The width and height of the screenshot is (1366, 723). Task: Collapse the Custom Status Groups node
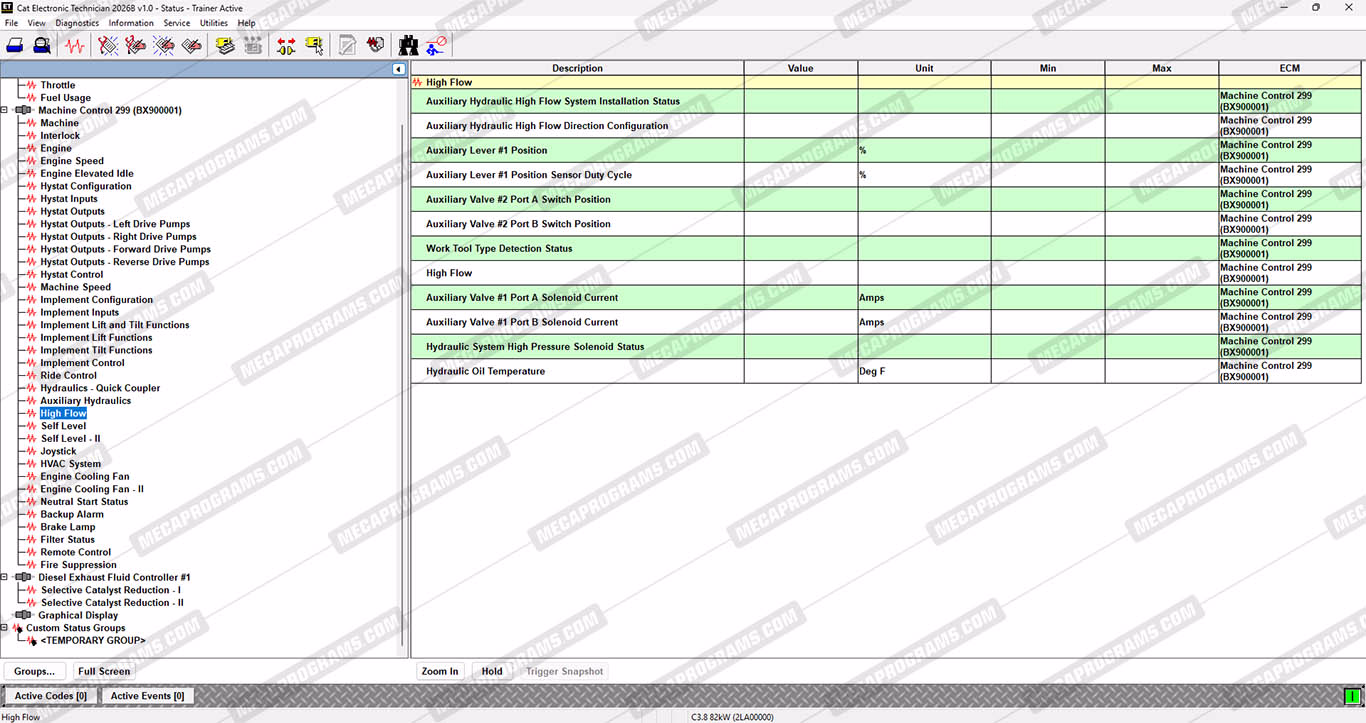(x=5, y=628)
